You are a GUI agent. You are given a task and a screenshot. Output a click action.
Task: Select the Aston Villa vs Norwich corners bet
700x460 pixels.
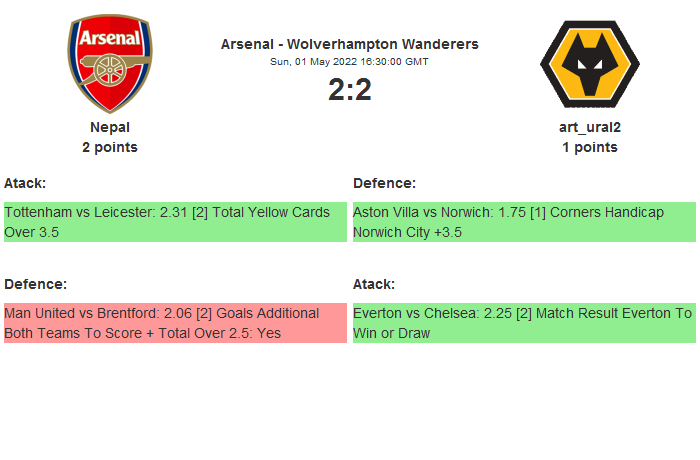pyautogui.click(x=524, y=222)
